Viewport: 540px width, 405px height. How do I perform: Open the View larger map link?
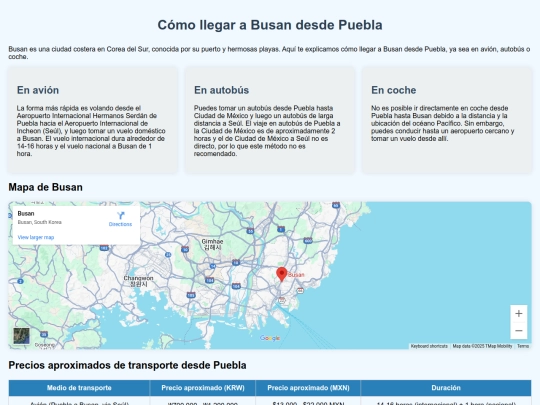point(36,237)
